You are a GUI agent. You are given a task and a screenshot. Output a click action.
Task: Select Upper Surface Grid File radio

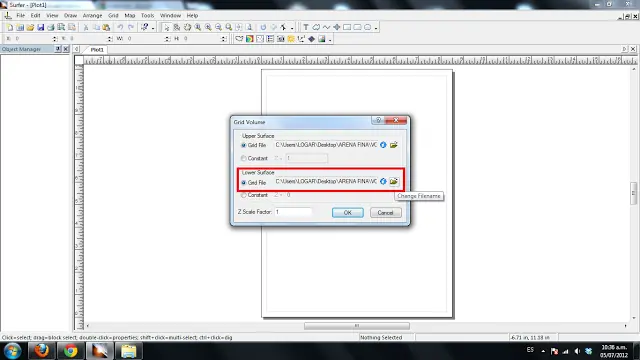pyautogui.click(x=244, y=145)
